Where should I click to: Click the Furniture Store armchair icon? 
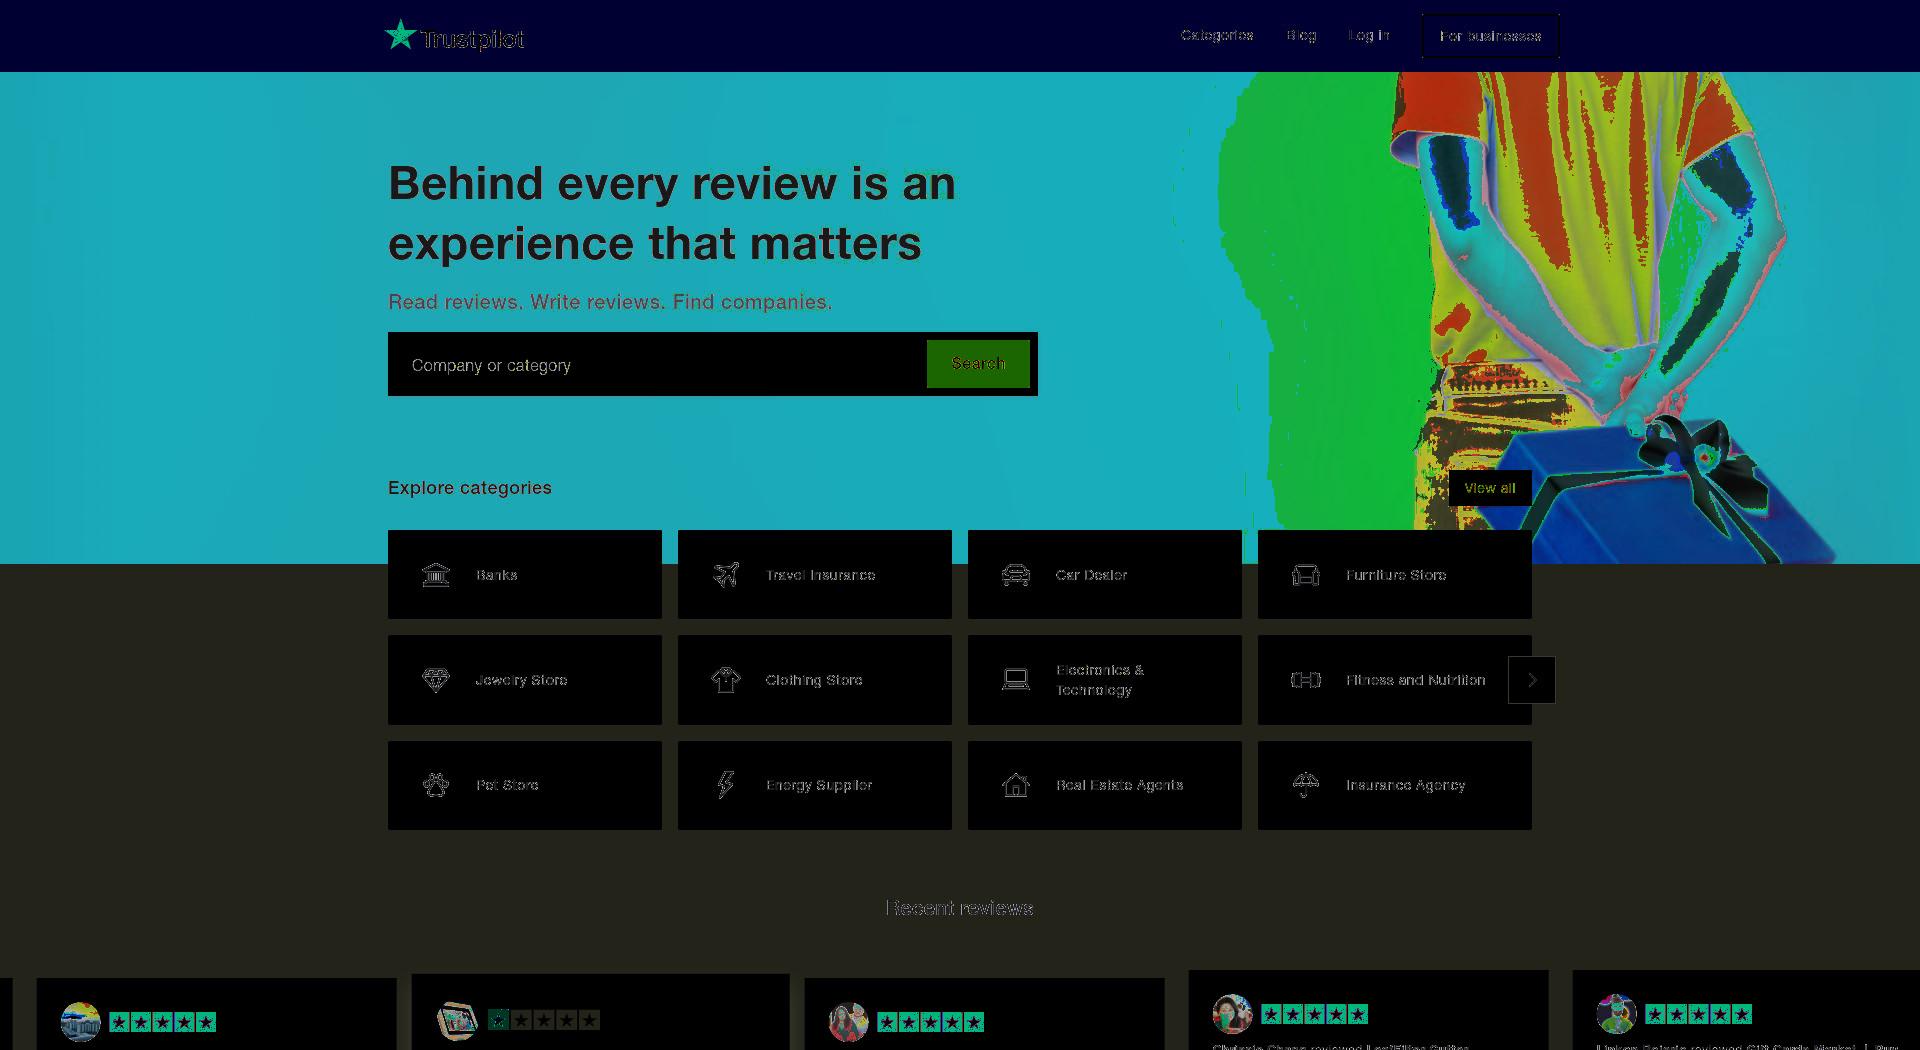point(1306,575)
